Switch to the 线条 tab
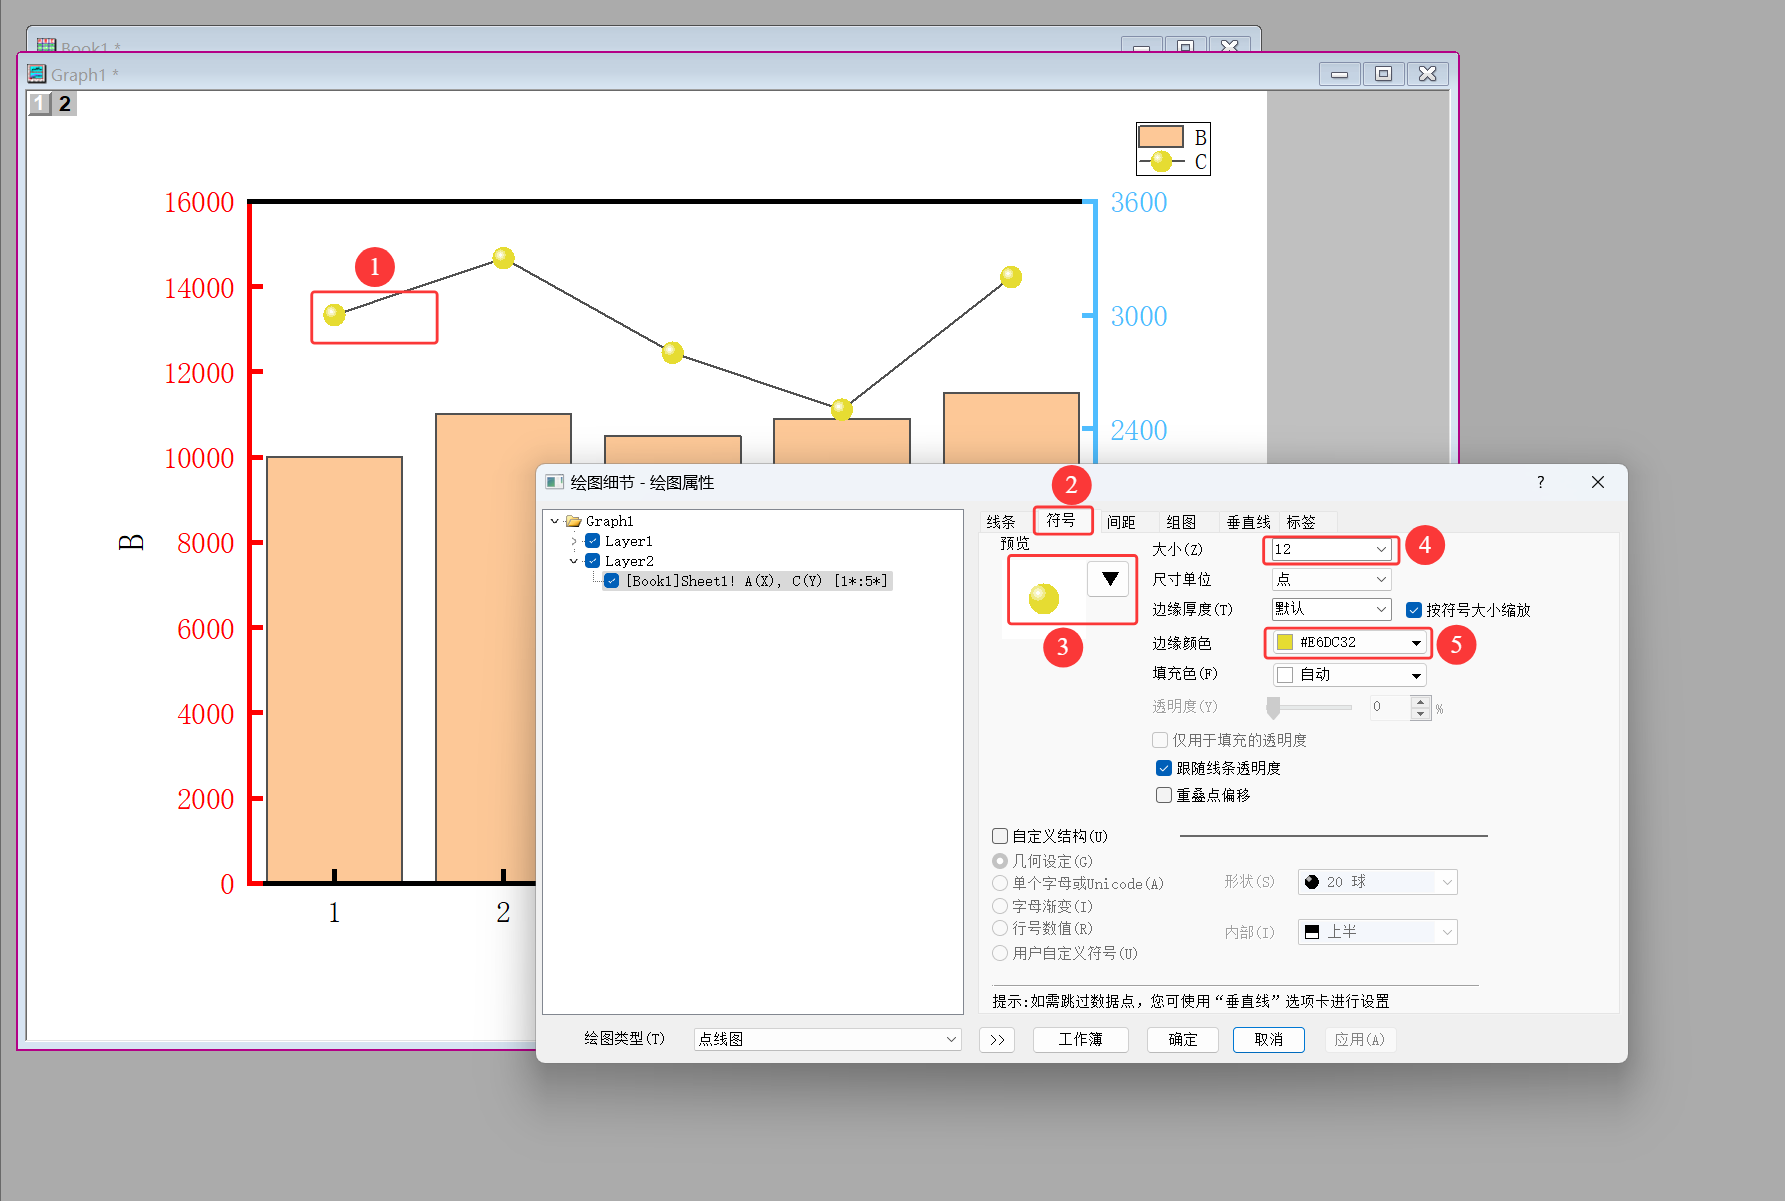 [1000, 522]
